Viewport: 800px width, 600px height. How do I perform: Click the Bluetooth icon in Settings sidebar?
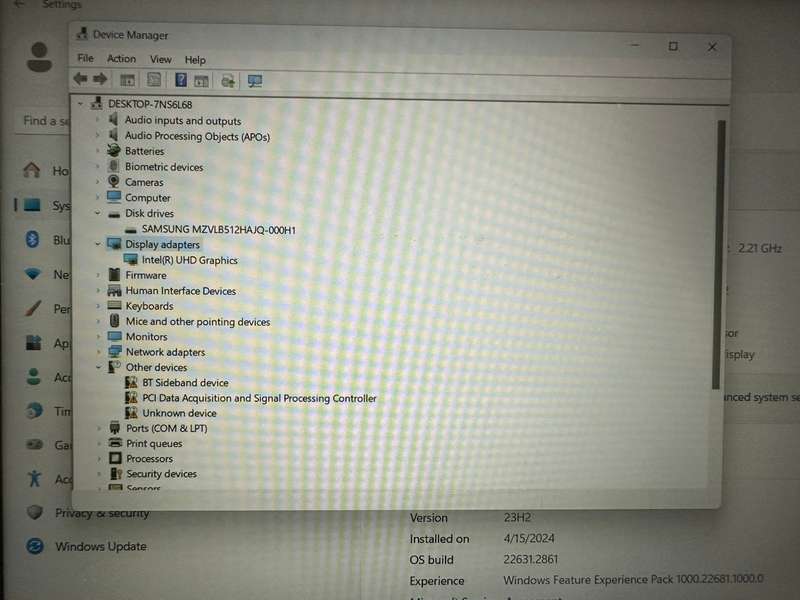click(x=33, y=239)
